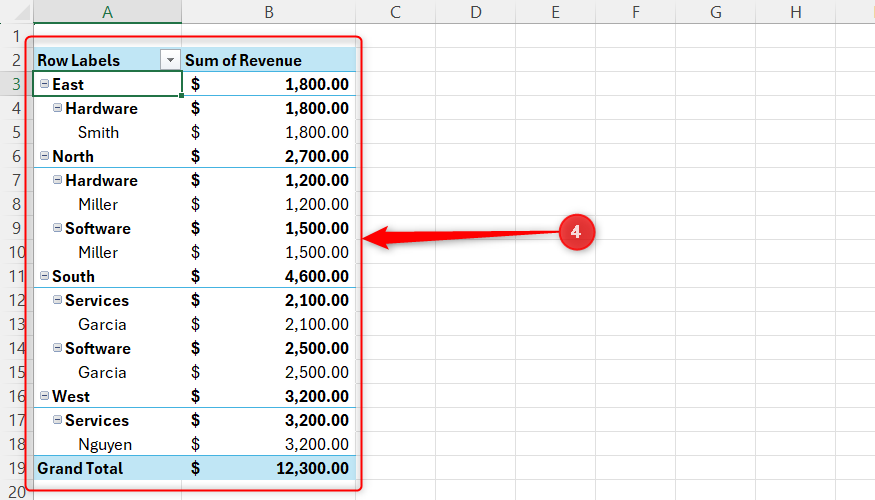875x500 pixels.
Task: Collapse the West region group
Action: (x=45, y=396)
